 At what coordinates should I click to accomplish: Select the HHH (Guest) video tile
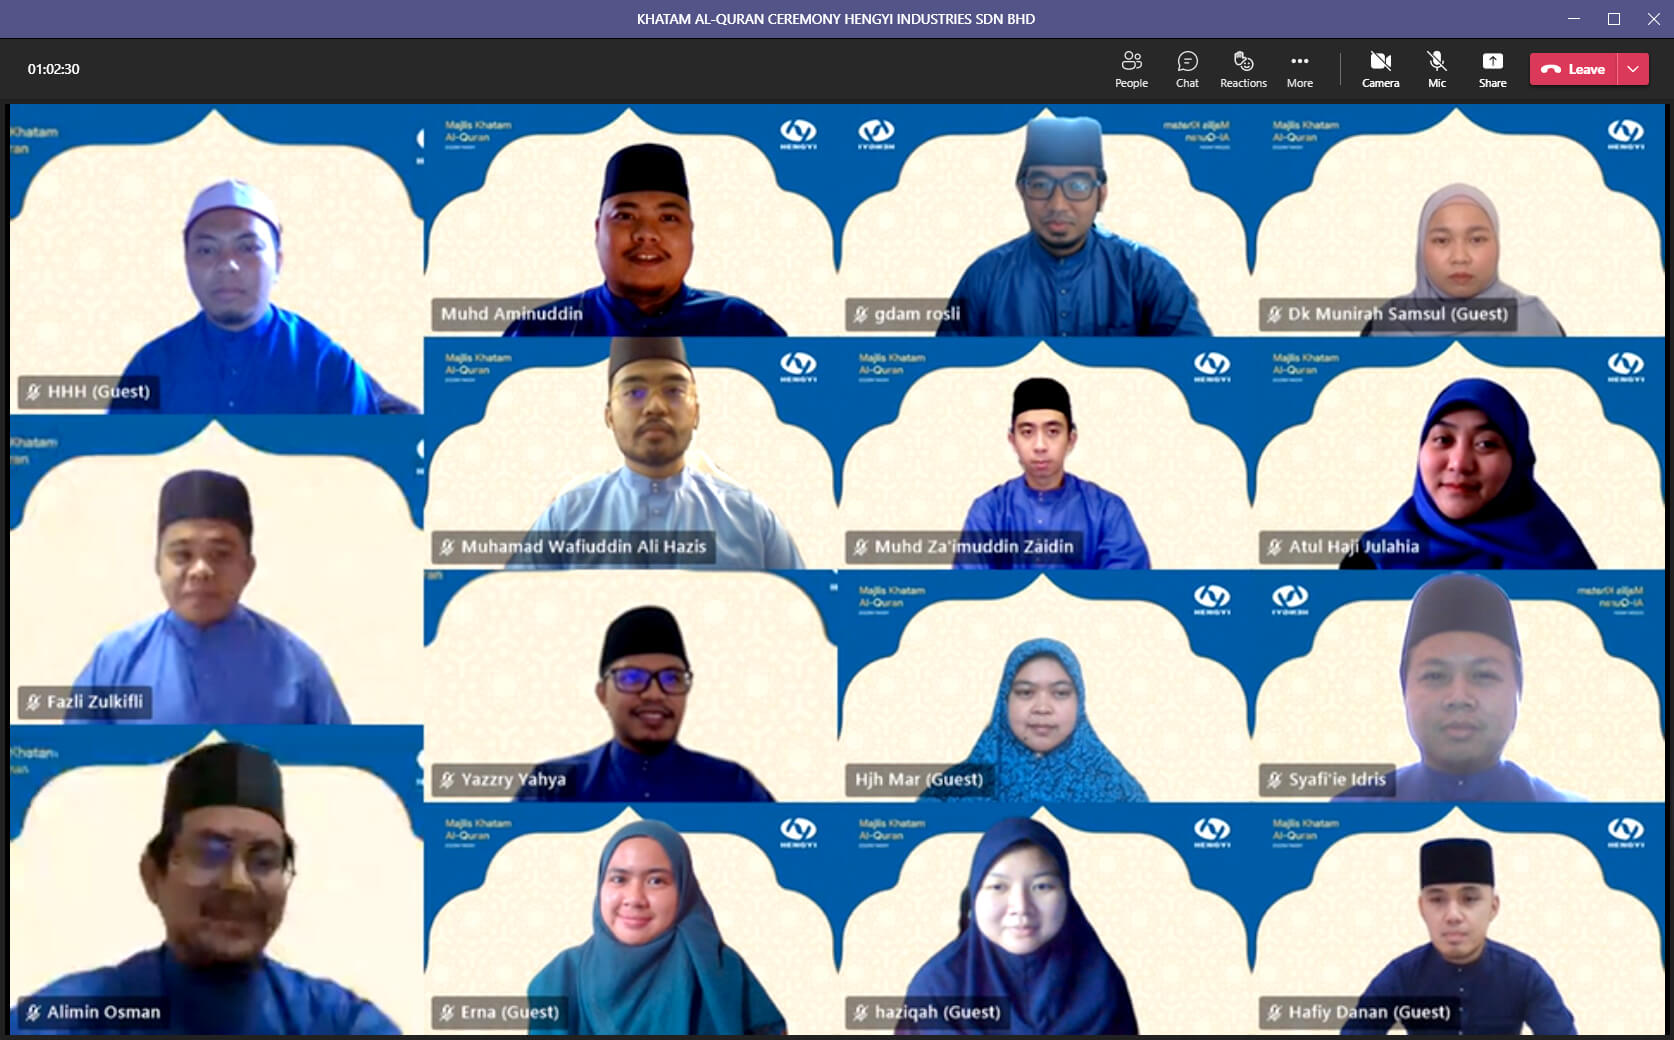(216, 258)
